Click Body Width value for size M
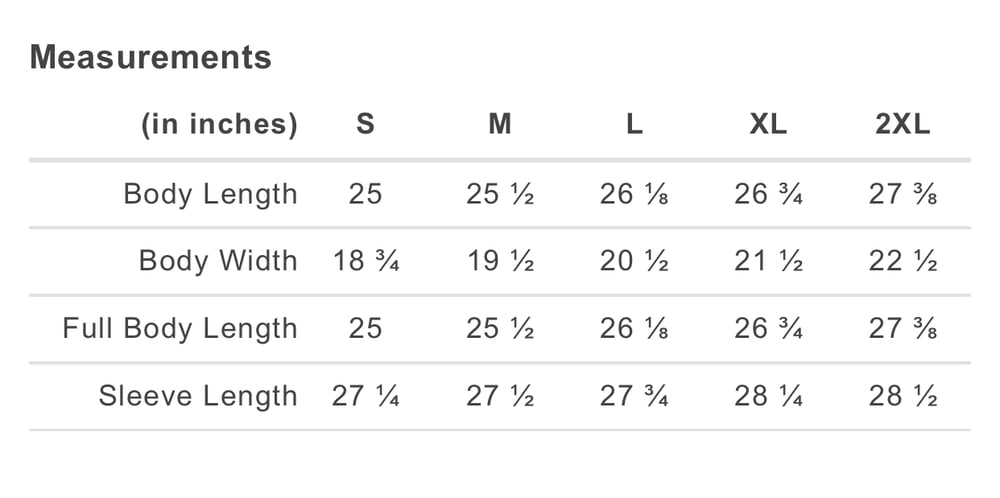The height and width of the screenshot is (498, 1000). coord(500,261)
